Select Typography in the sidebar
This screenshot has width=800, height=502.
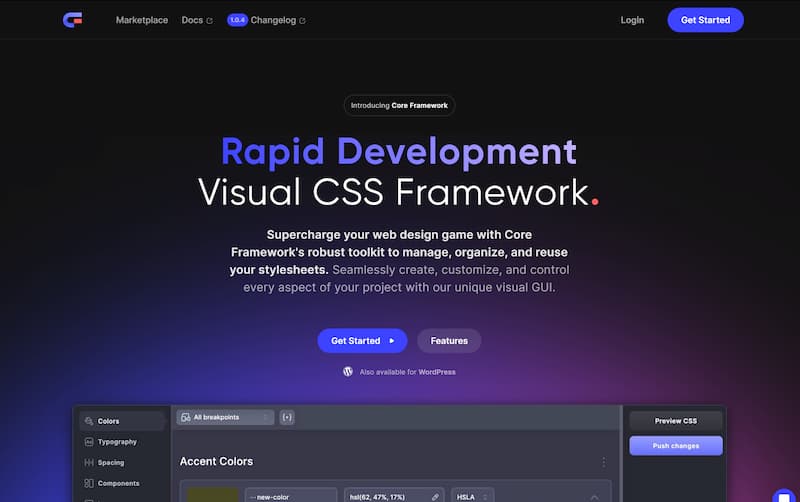(117, 442)
